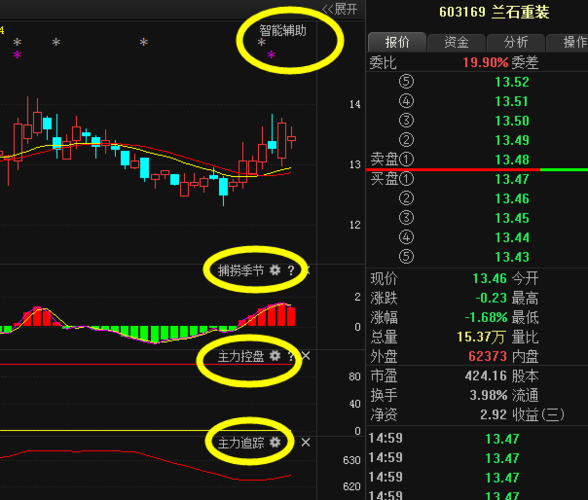Select buy level 1 price 13.47
The image size is (588, 500).
pos(512,179)
